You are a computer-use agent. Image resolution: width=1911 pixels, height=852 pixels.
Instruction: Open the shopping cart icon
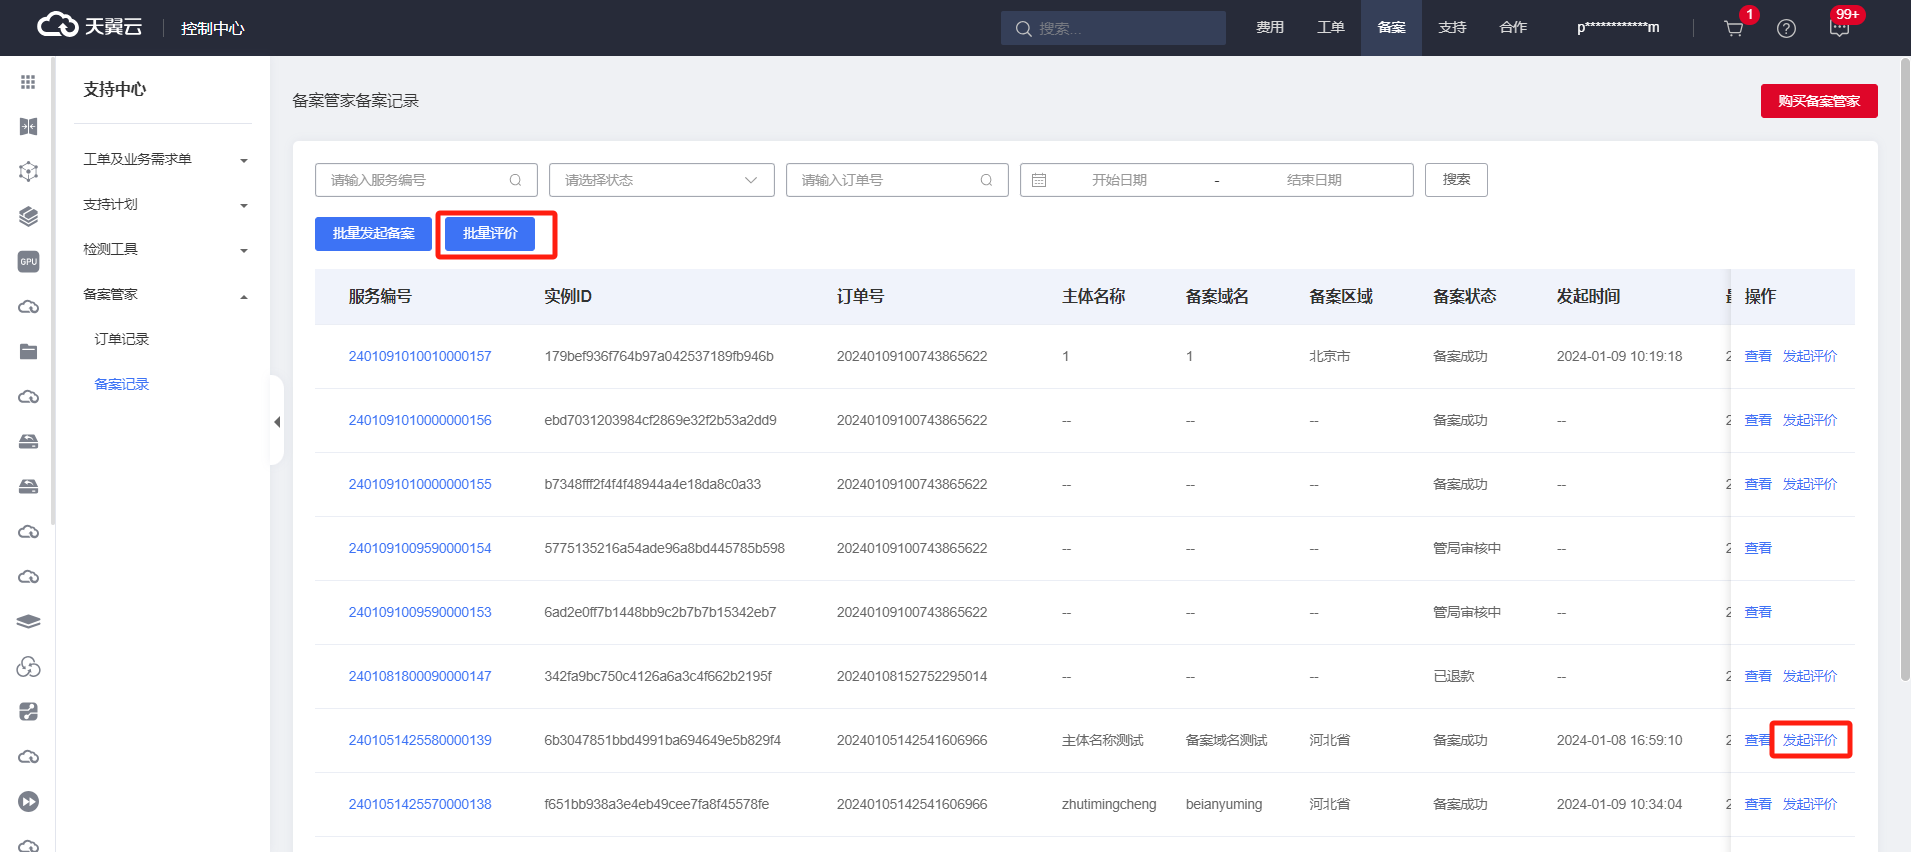click(1734, 28)
